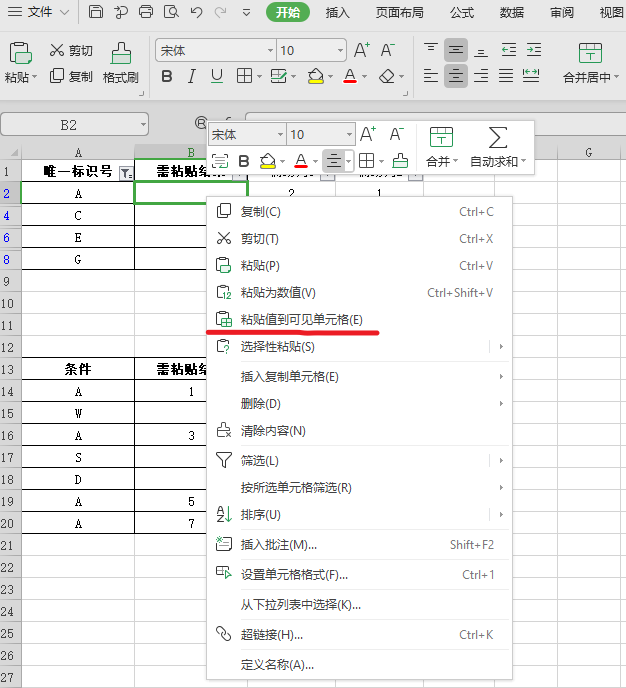The image size is (626, 688).
Task: Switch to the 公式 (Formulas) tab
Action: tap(462, 12)
